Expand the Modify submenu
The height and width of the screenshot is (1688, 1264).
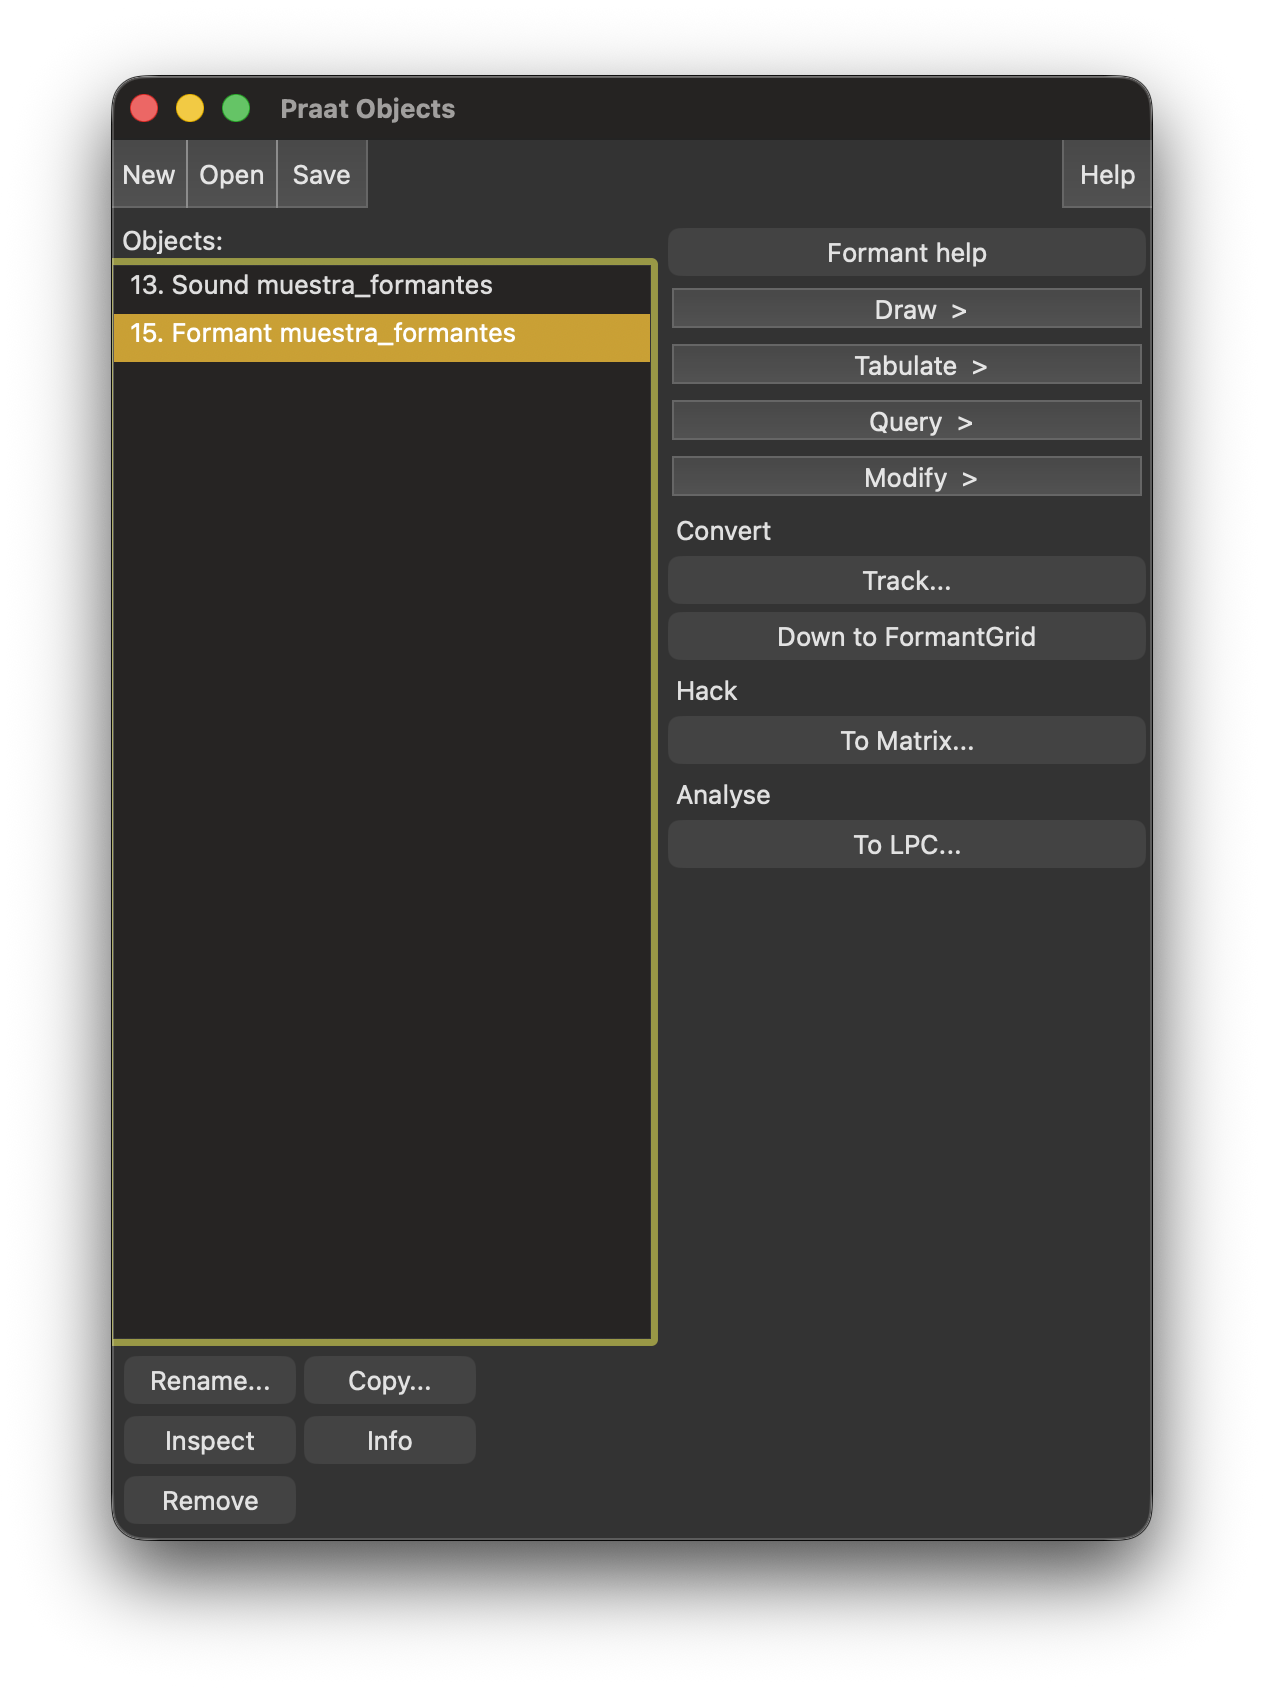[906, 478]
